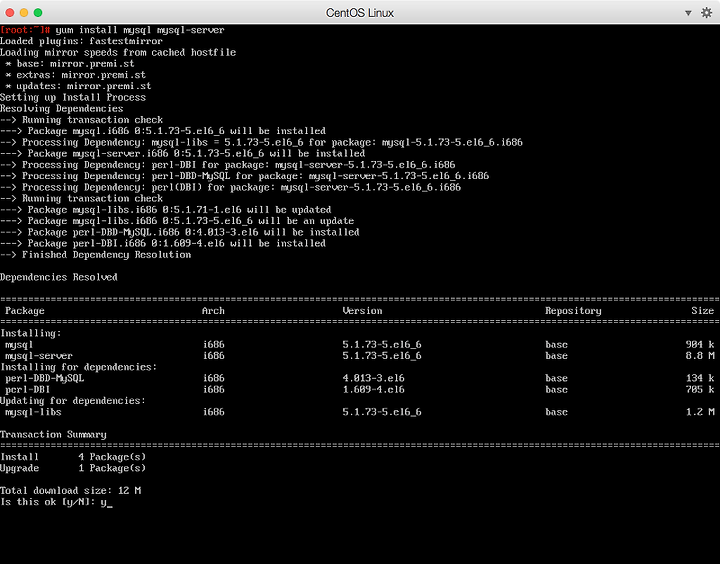The width and height of the screenshot is (720, 564).
Task: Click the '8.8 M' size of mysql-server
Action: coord(700,356)
